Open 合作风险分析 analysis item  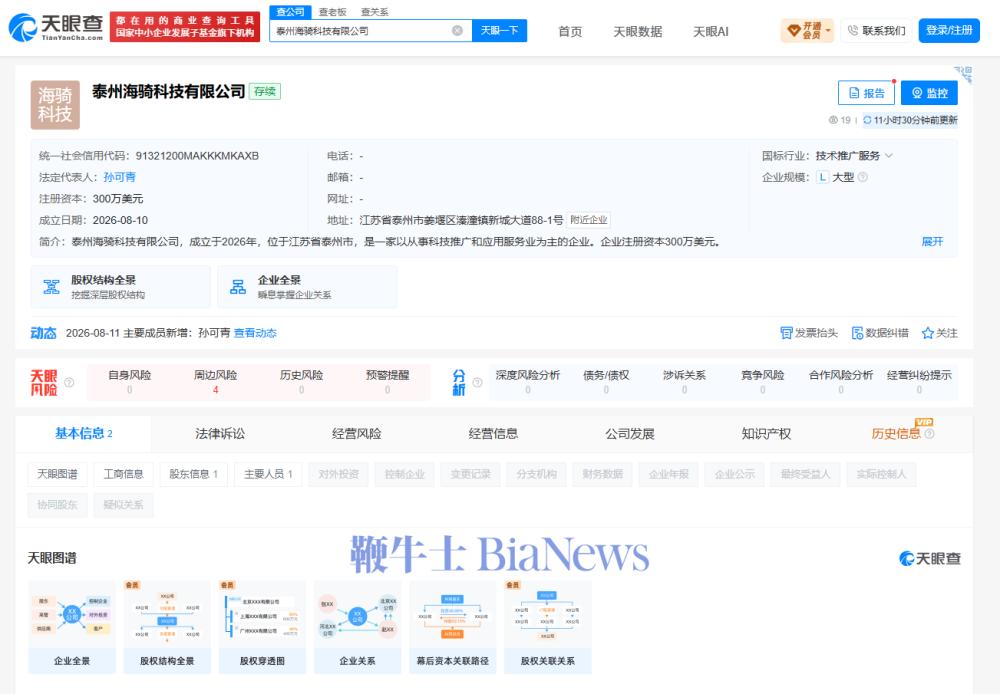click(841, 382)
